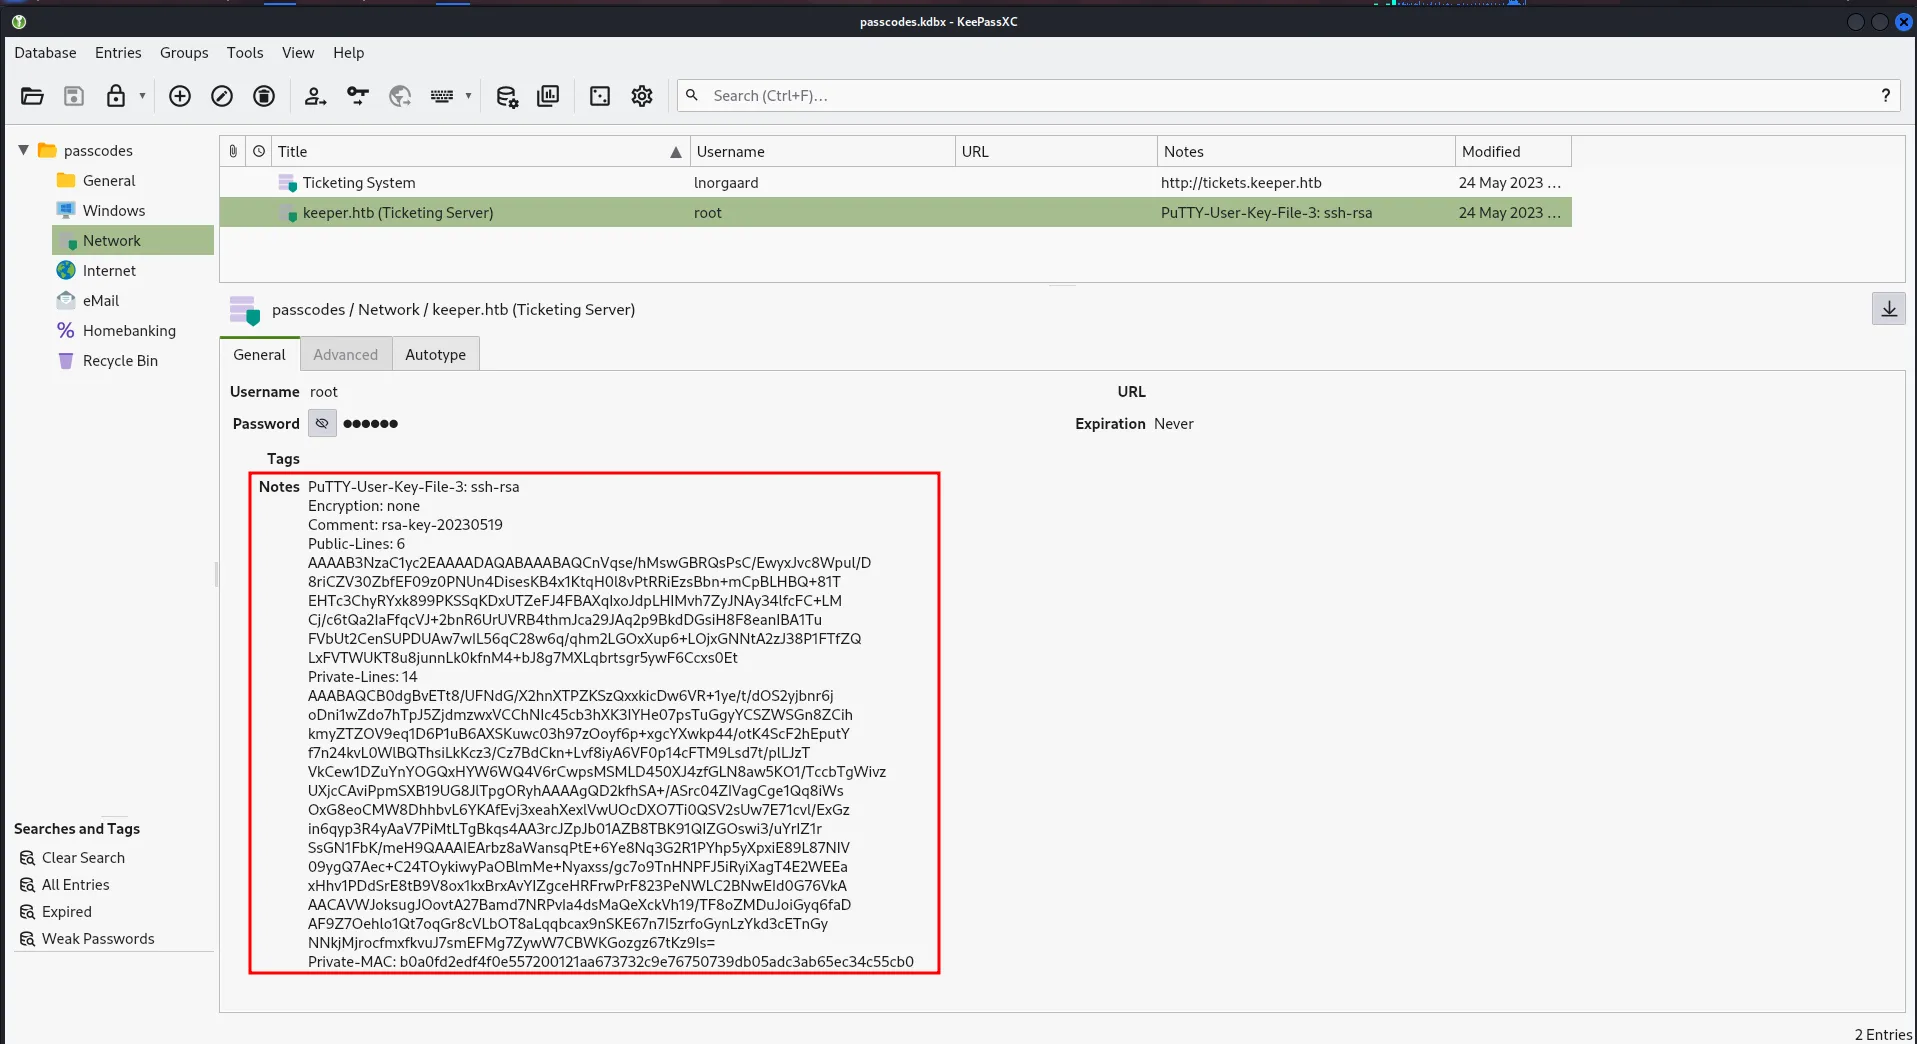The image size is (1917, 1044).
Task: Switch to the Advanced details tab
Action: coord(346,354)
